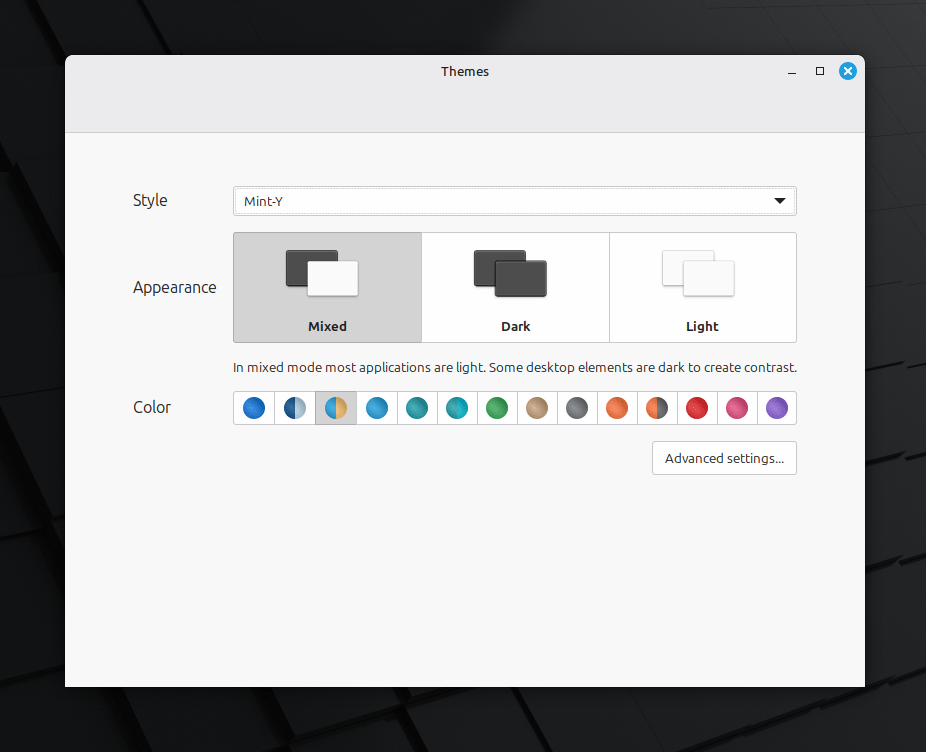926x752 pixels.
Task: Click the Color label
Action: 152,407
